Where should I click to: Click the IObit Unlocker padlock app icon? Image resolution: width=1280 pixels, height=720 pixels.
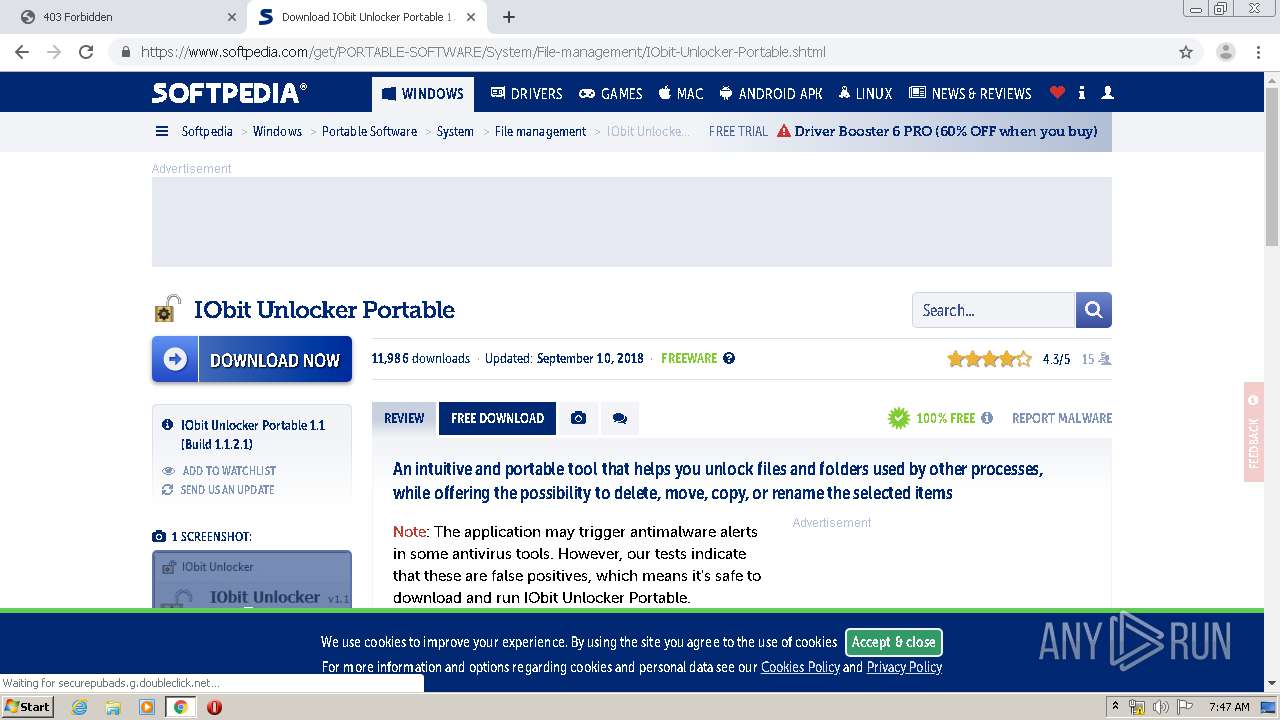[x=167, y=309]
